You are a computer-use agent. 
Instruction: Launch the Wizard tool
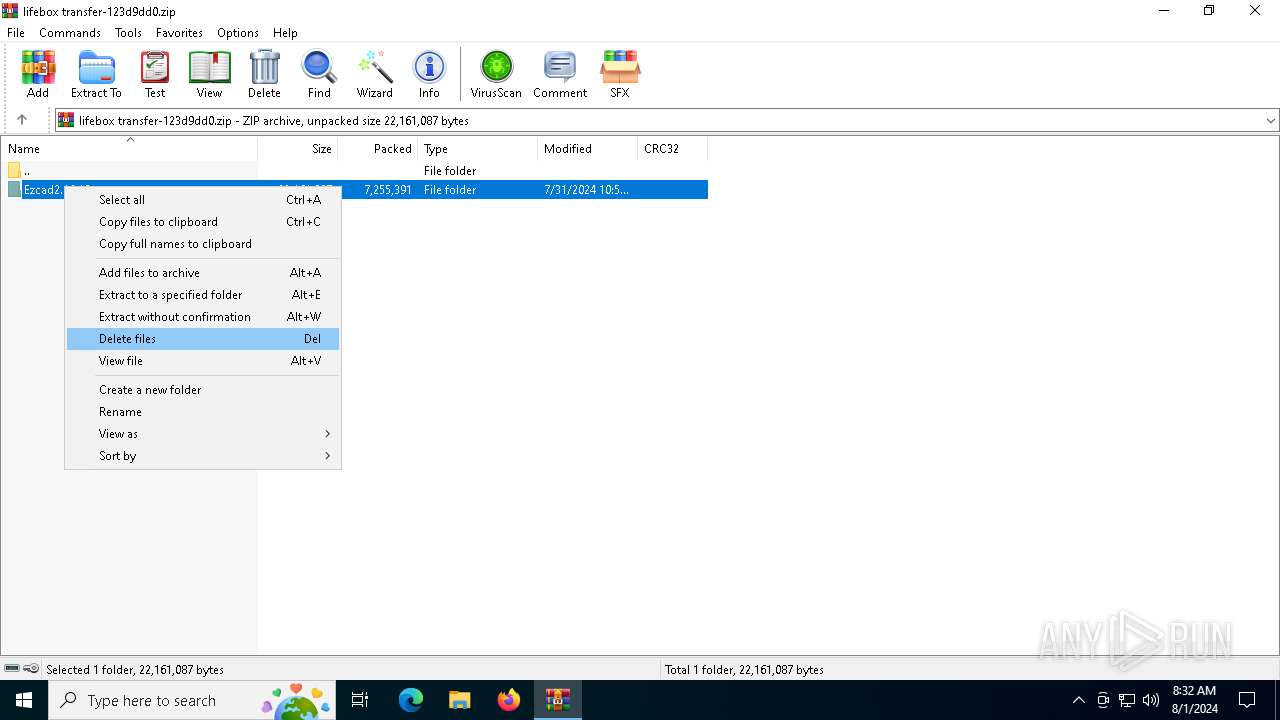[375, 74]
